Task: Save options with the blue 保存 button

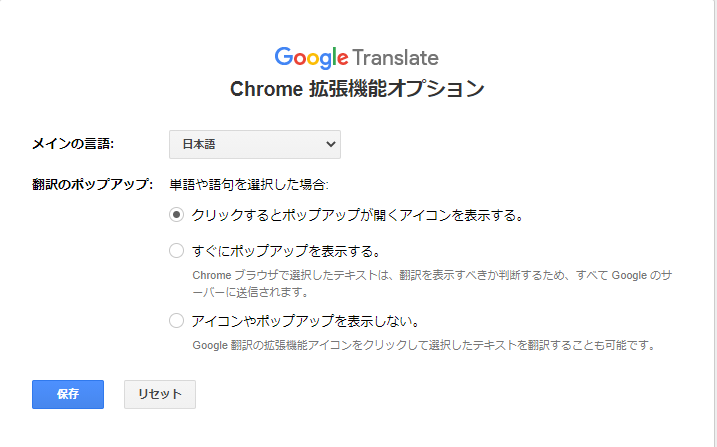Action: [x=68, y=394]
